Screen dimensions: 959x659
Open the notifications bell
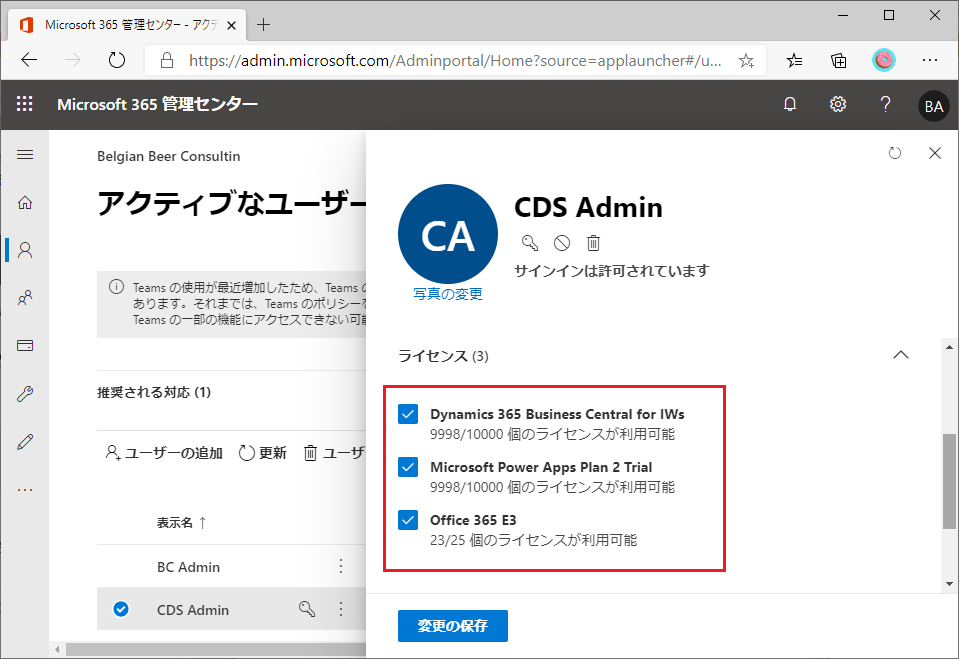click(x=790, y=105)
